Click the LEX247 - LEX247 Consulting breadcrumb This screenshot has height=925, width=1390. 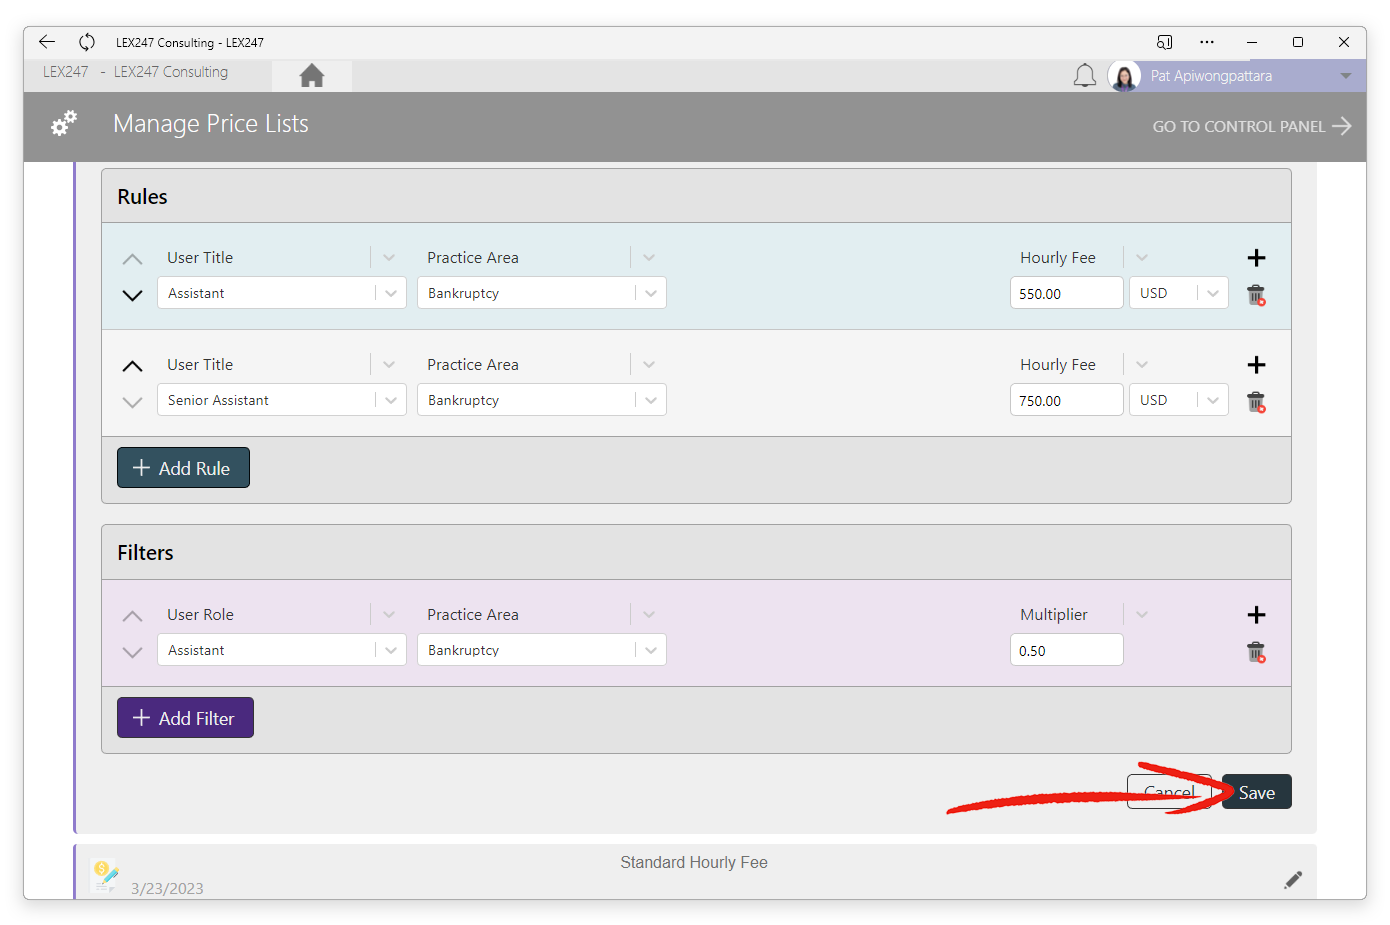[136, 72]
